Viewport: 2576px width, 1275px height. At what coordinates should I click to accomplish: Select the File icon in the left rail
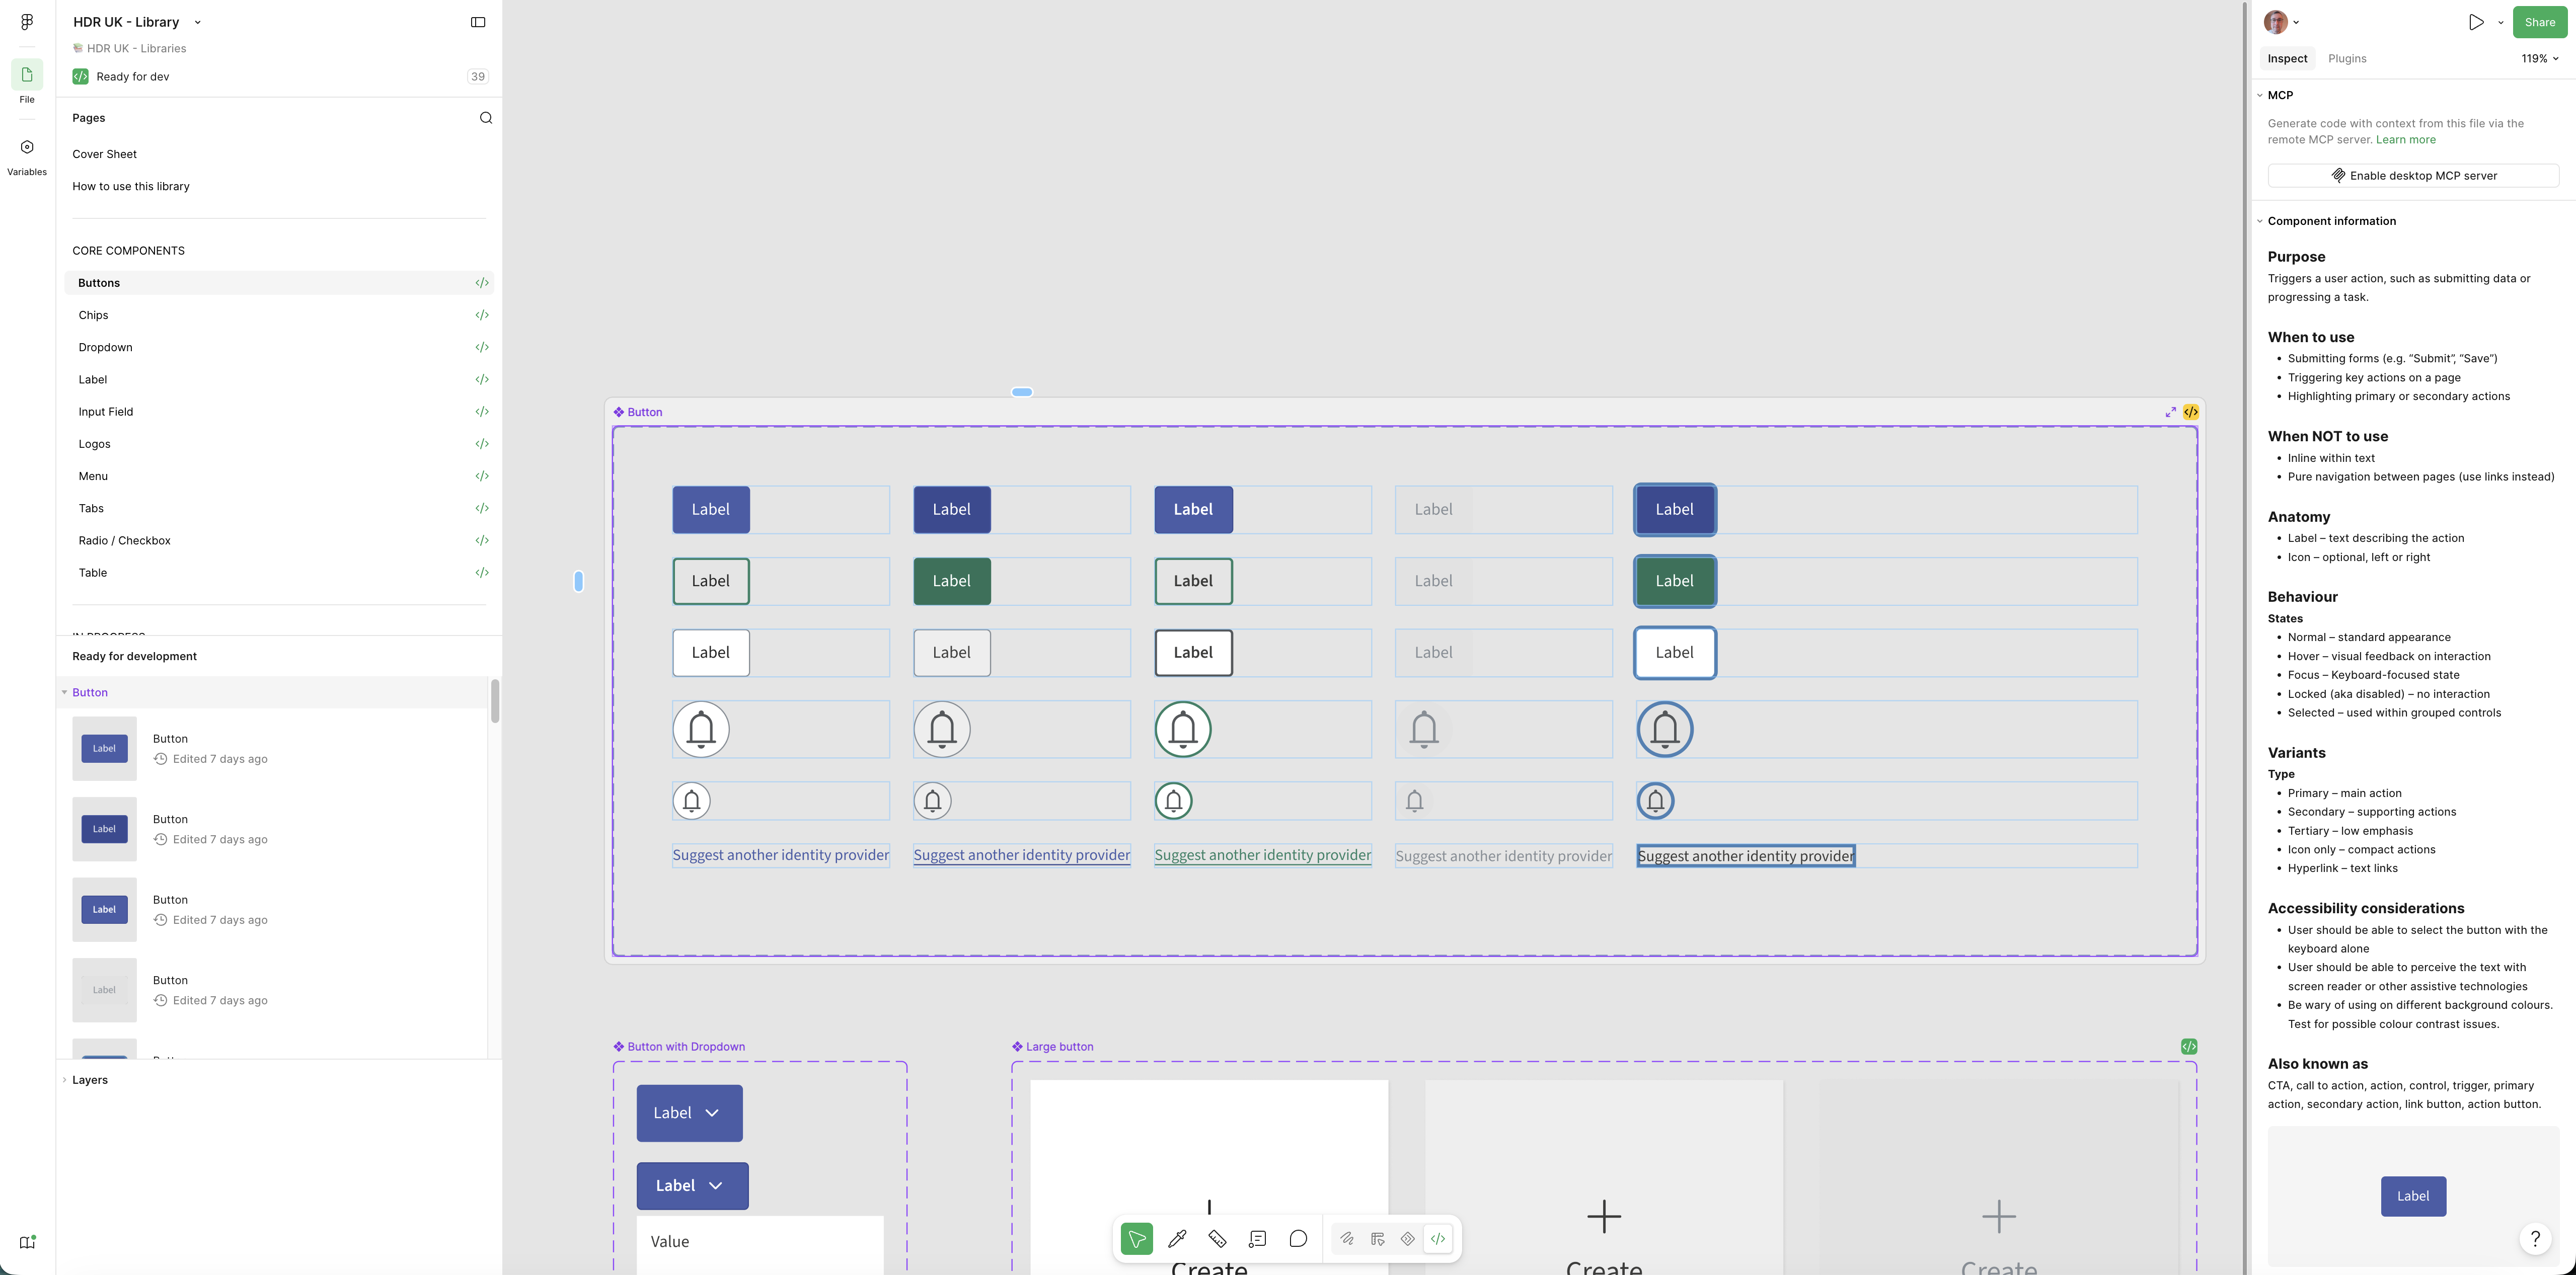click(x=27, y=75)
